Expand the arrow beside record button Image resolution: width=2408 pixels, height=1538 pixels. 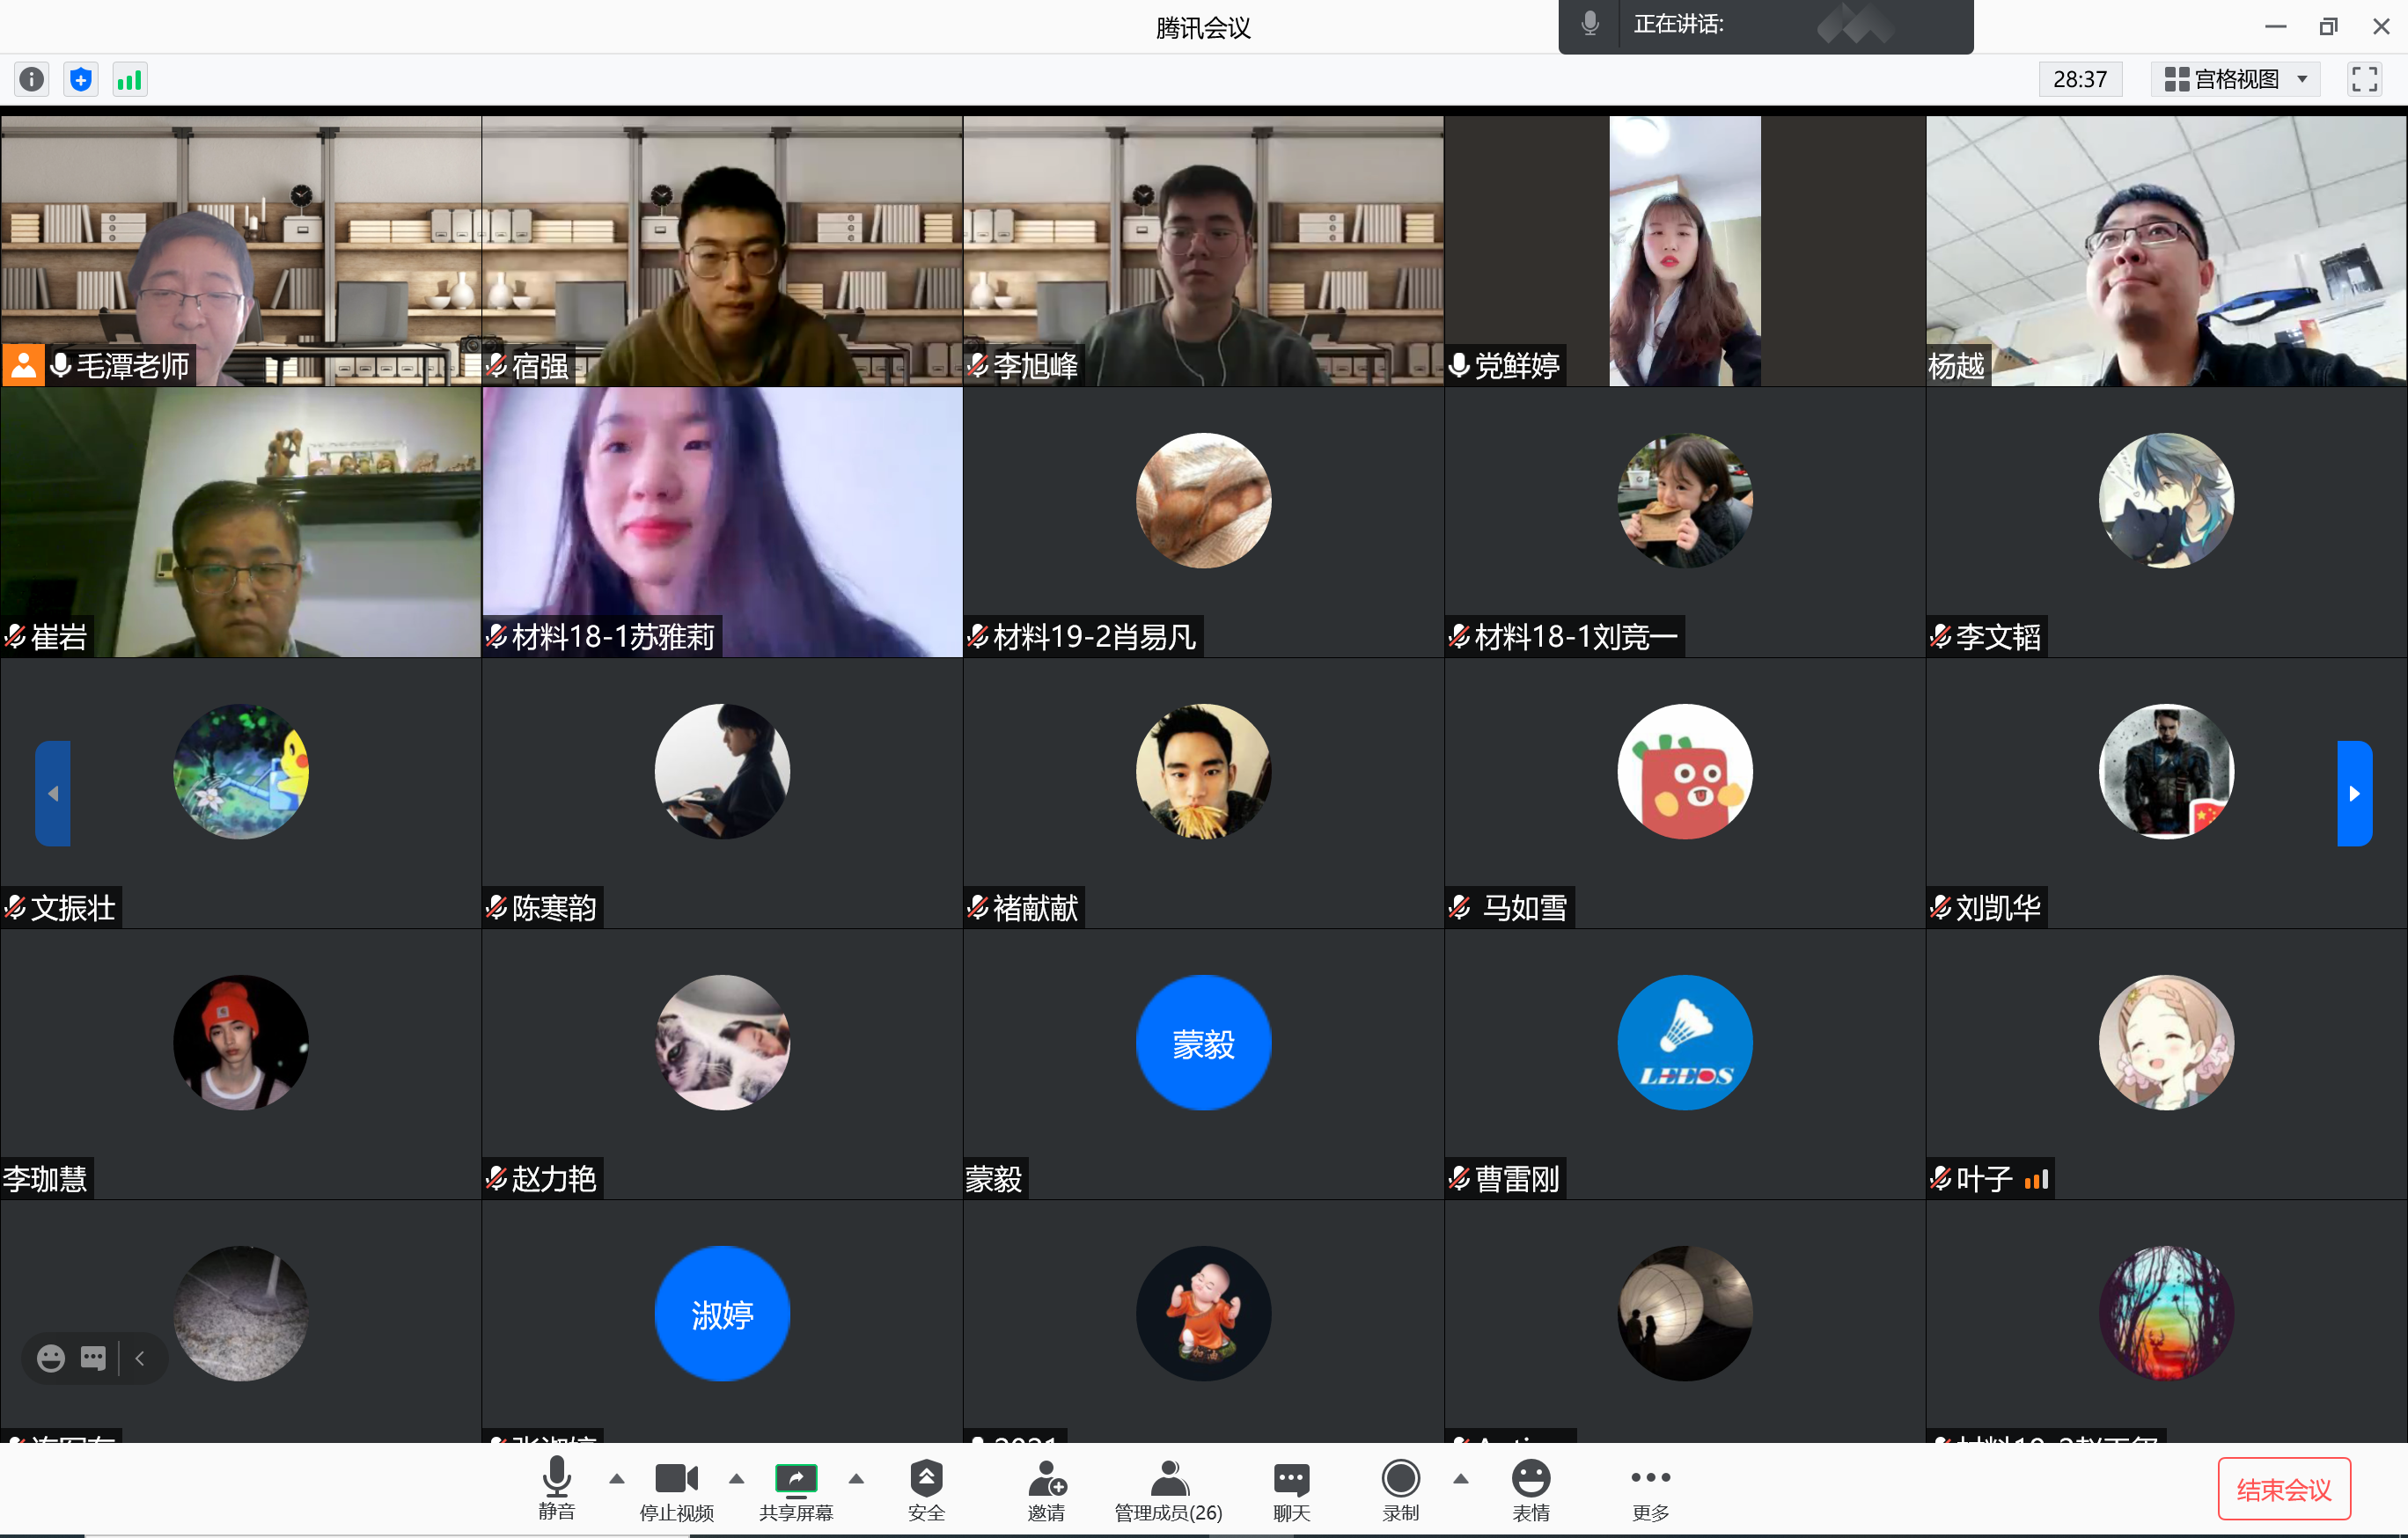click(x=1460, y=1479)
